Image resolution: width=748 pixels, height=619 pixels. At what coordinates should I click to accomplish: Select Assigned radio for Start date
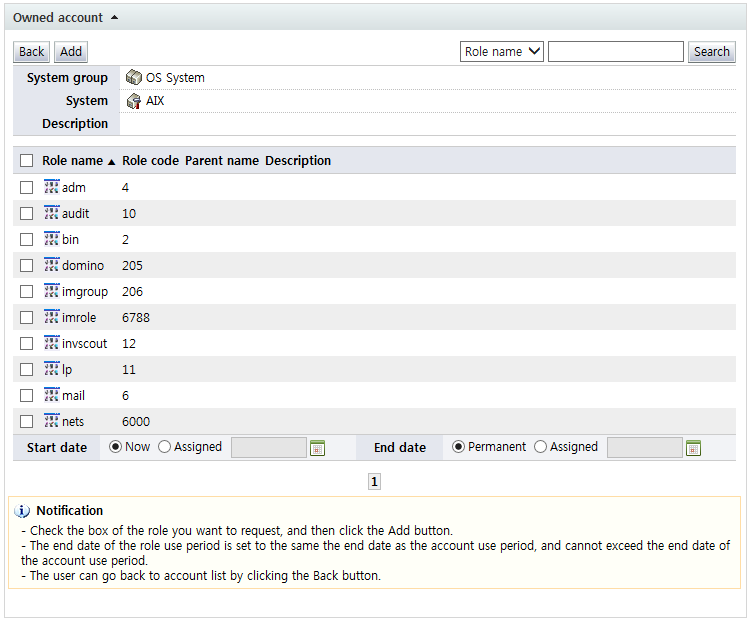coord(164,447)
